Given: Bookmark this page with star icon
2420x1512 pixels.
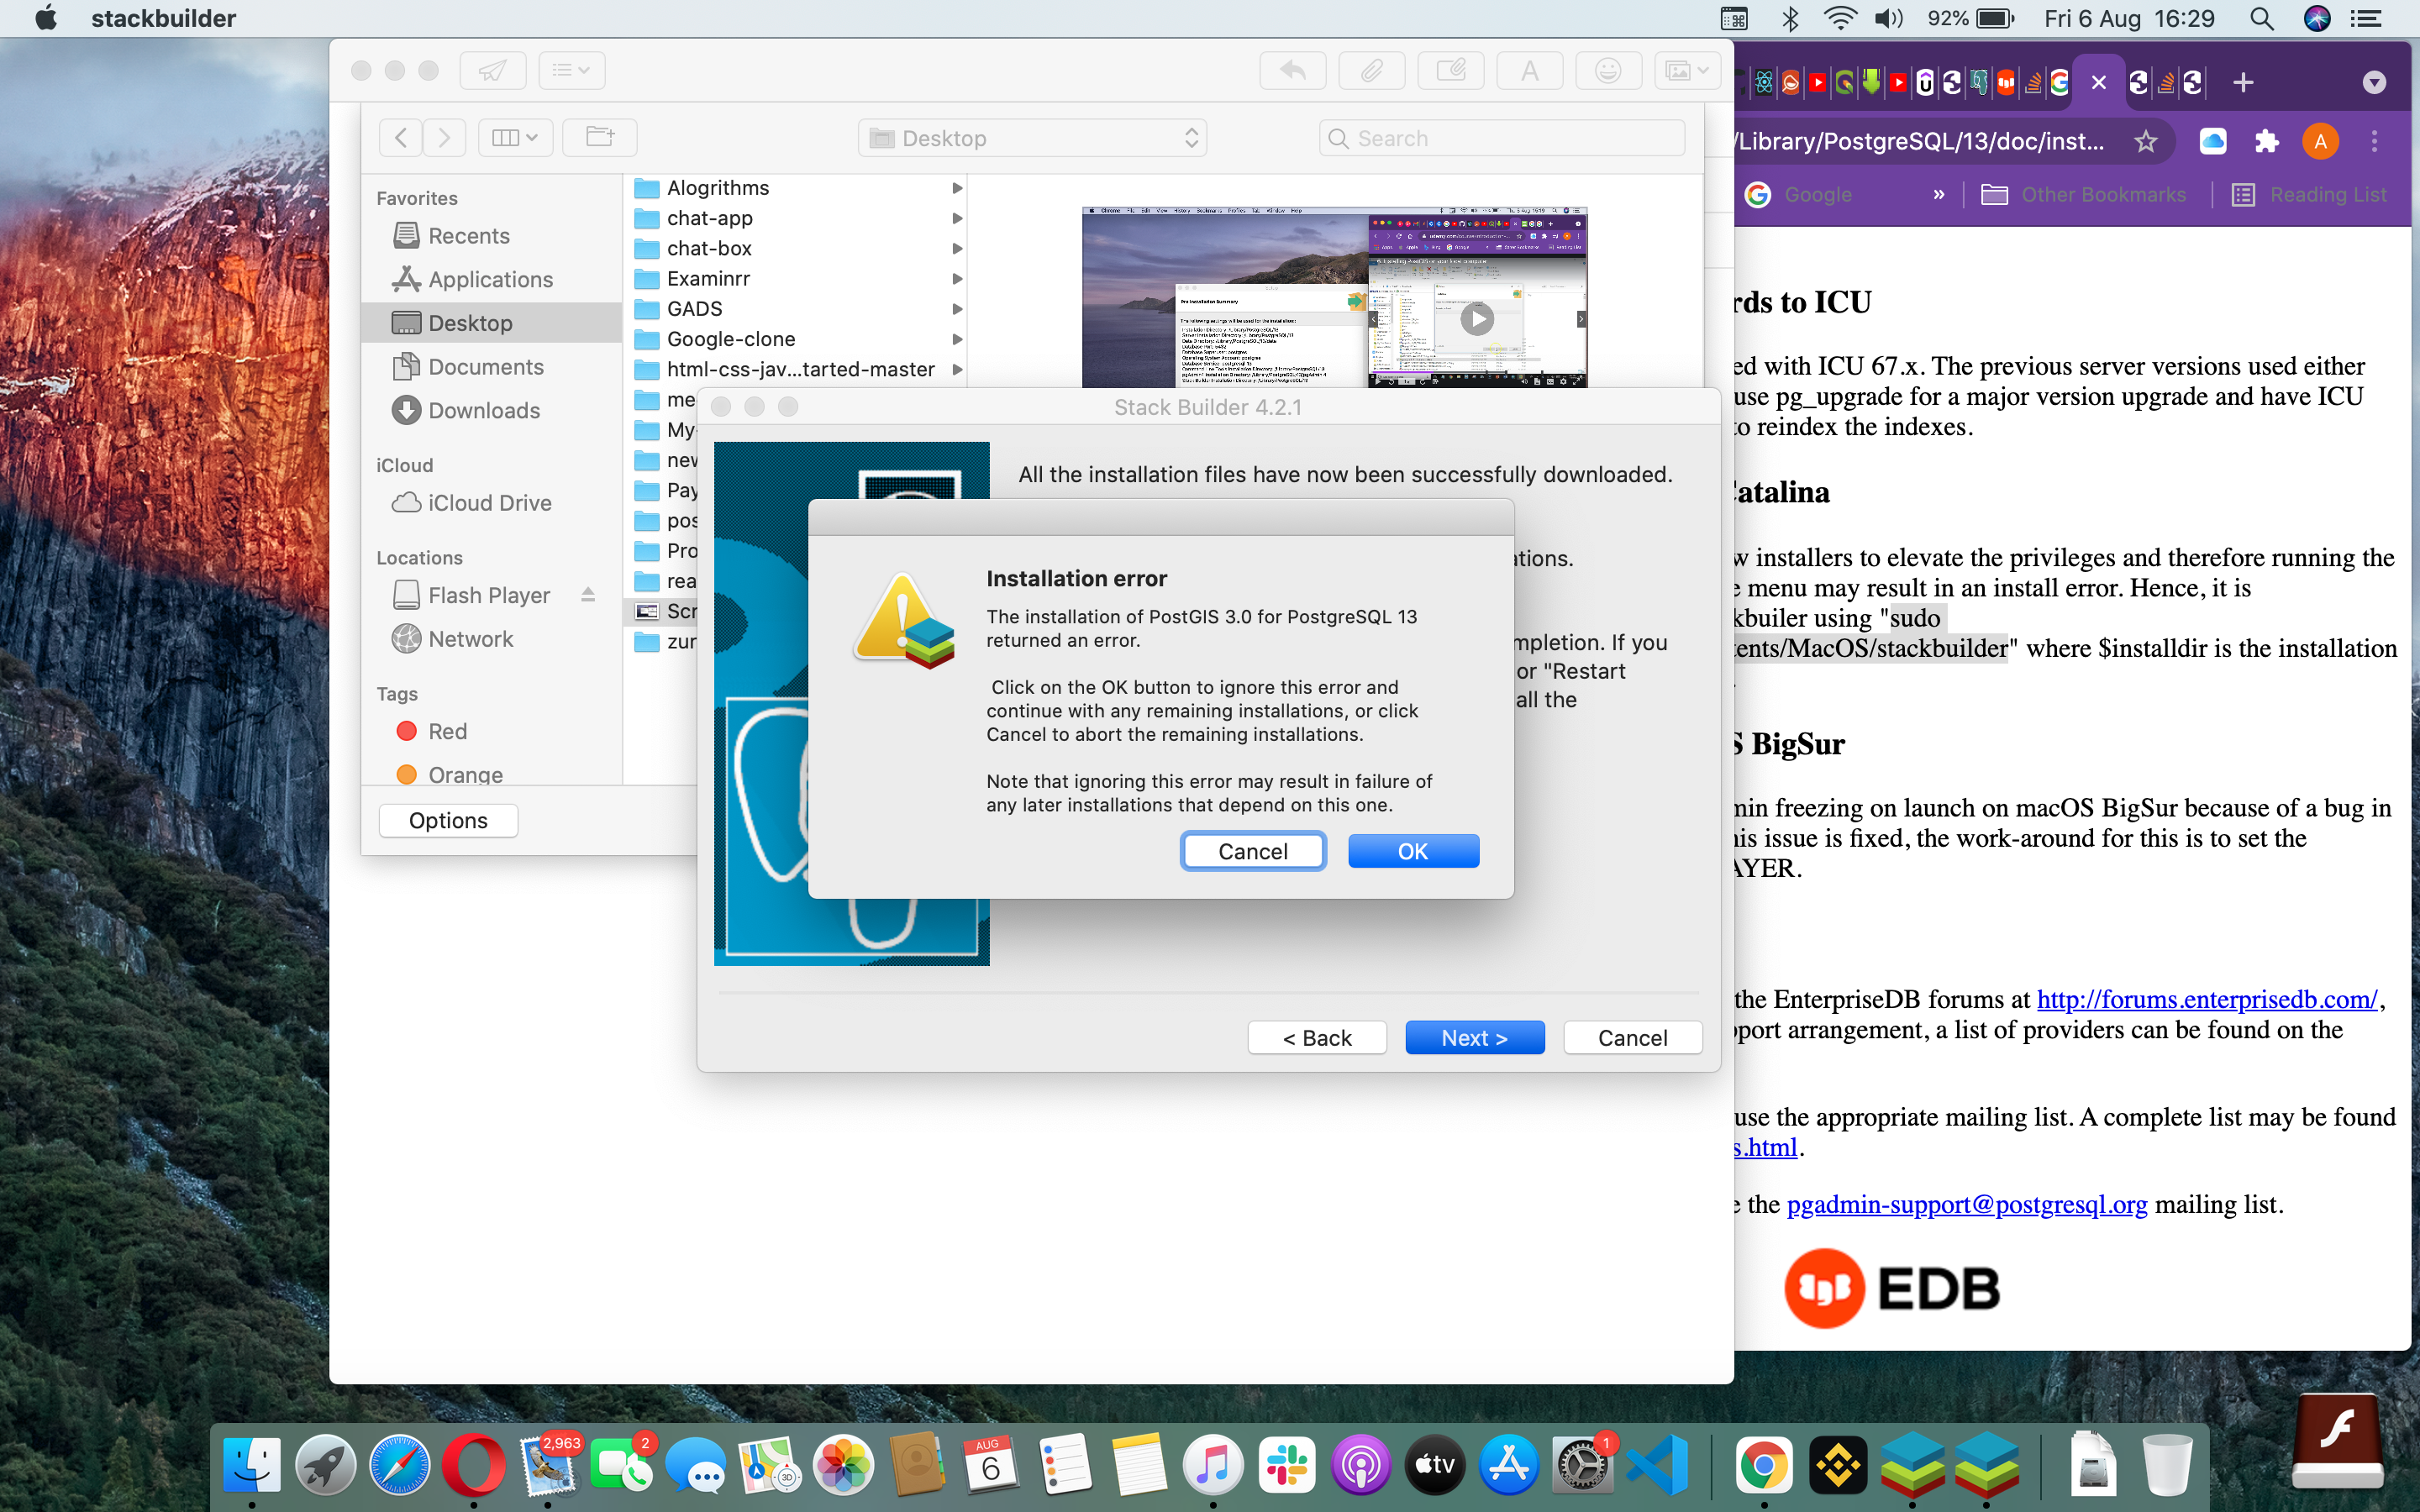Looking at the screenshot, I should click(x=2145, y=141).
